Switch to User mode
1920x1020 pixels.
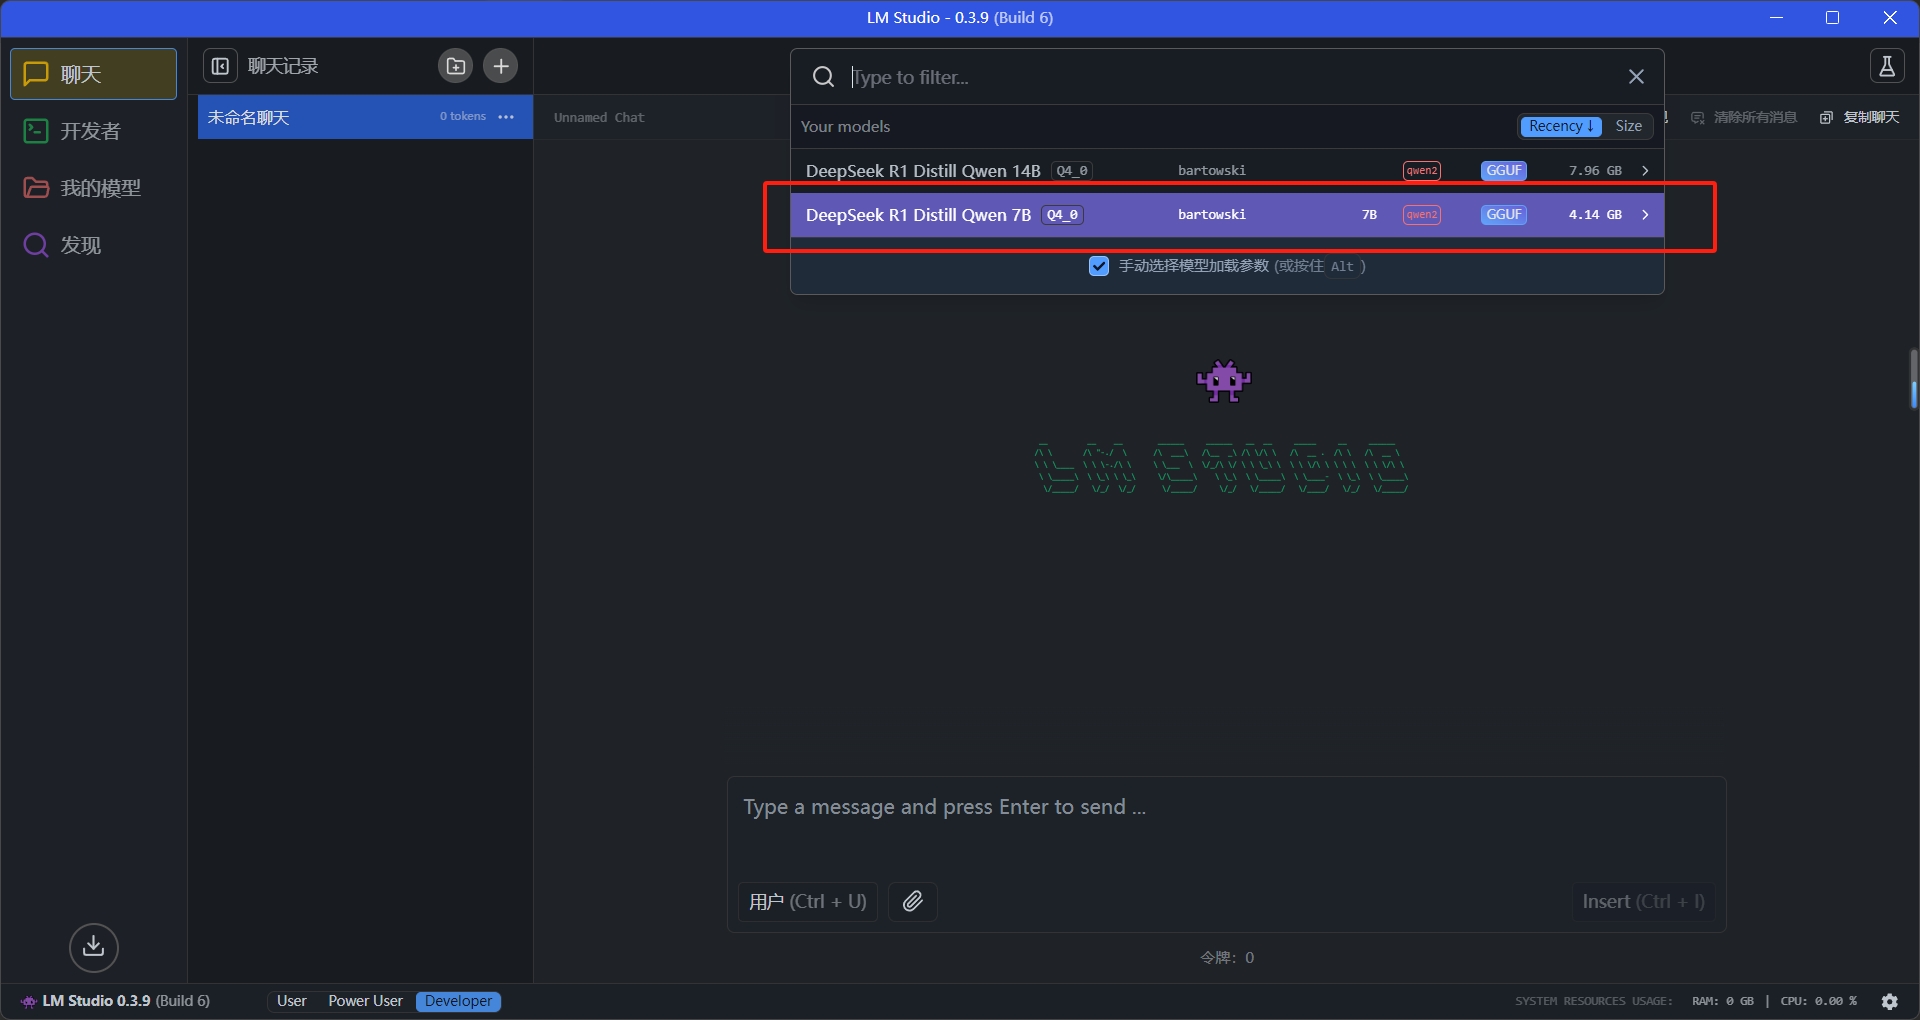click(292, 1001)
